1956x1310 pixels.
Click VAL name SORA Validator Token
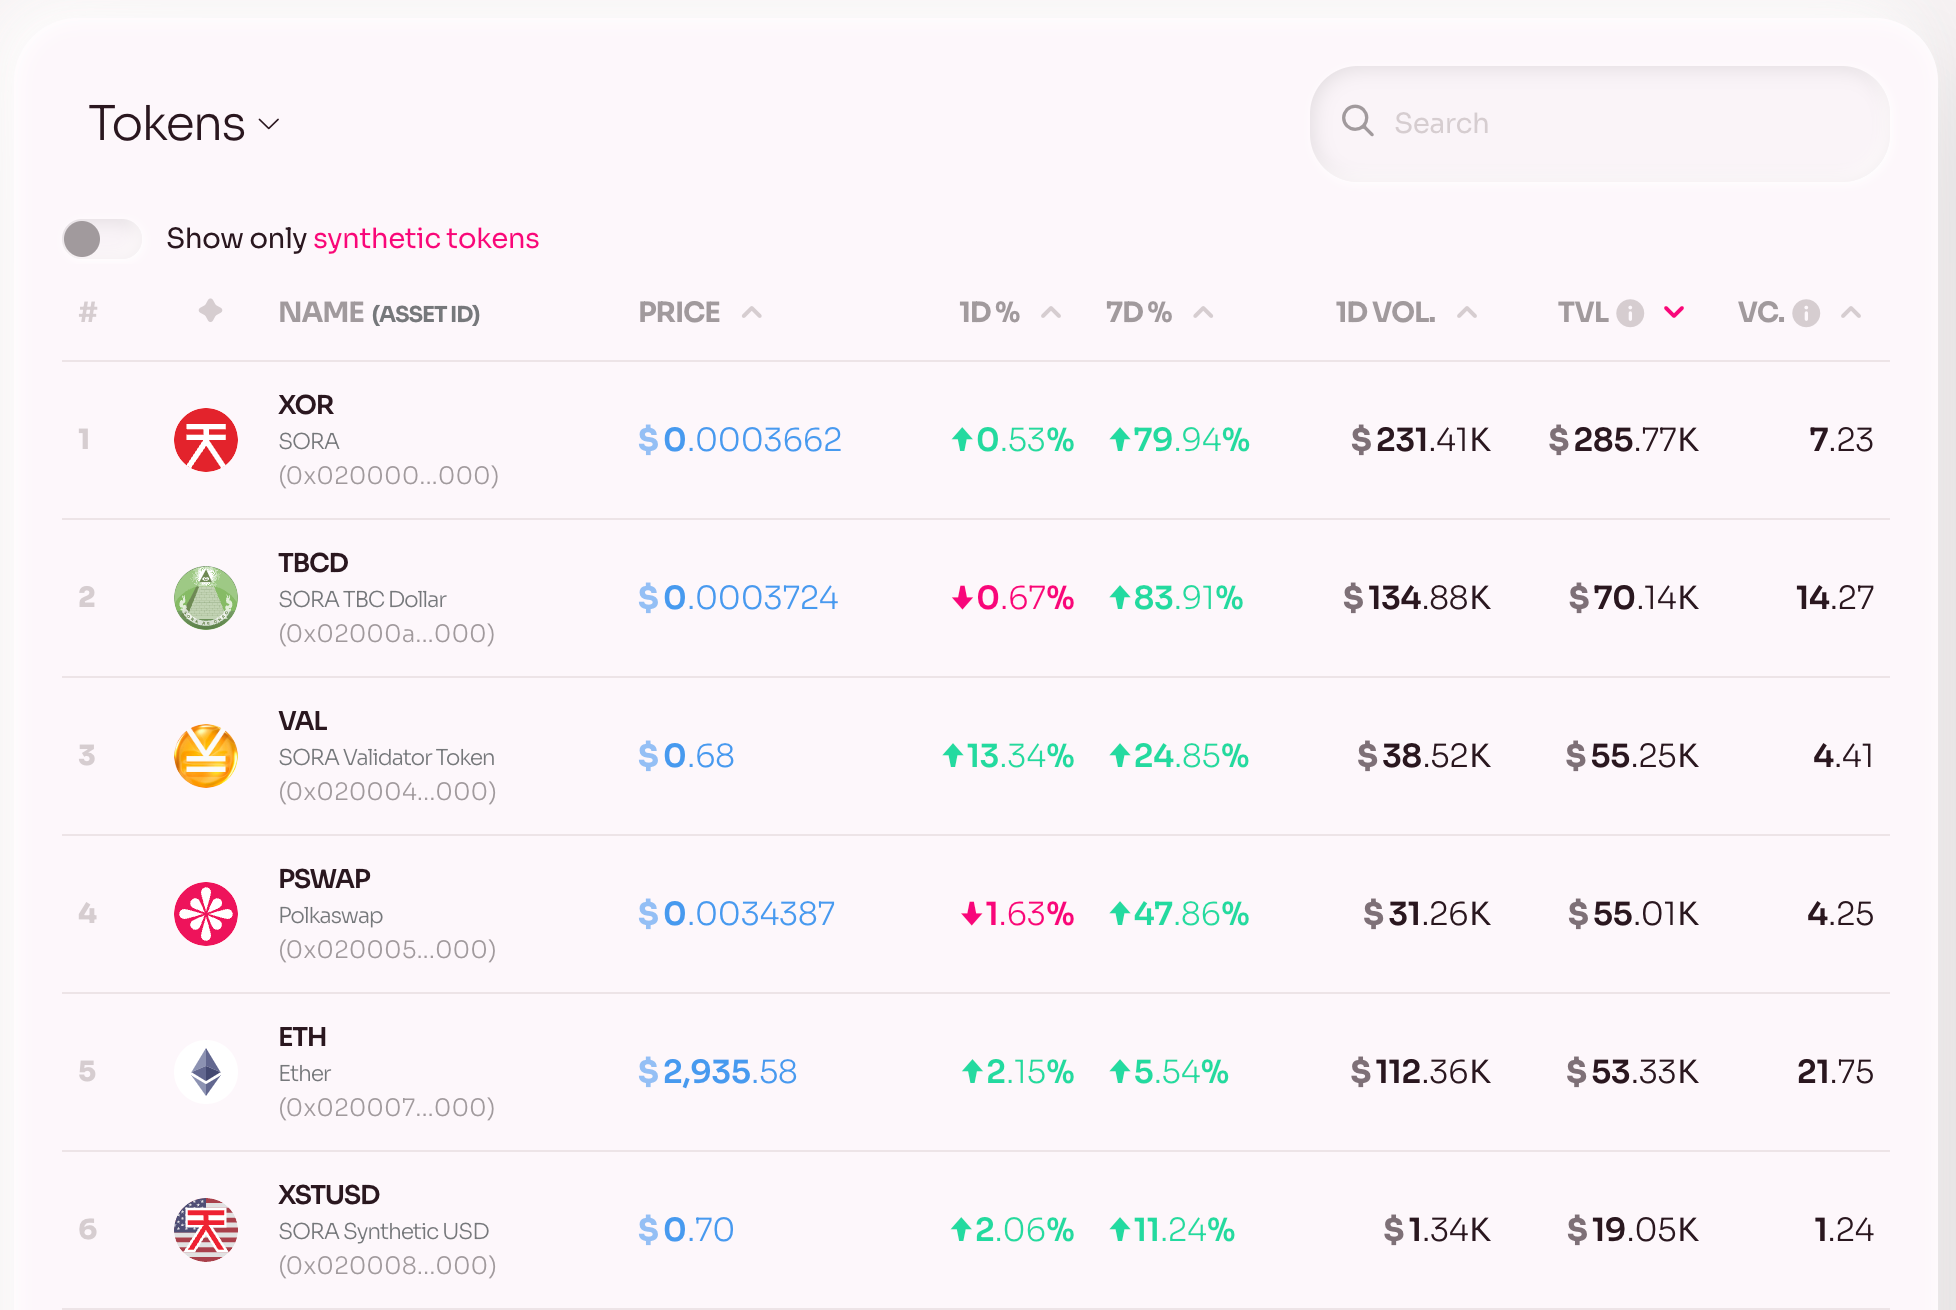pyautogui.click(x=386, y=757)
